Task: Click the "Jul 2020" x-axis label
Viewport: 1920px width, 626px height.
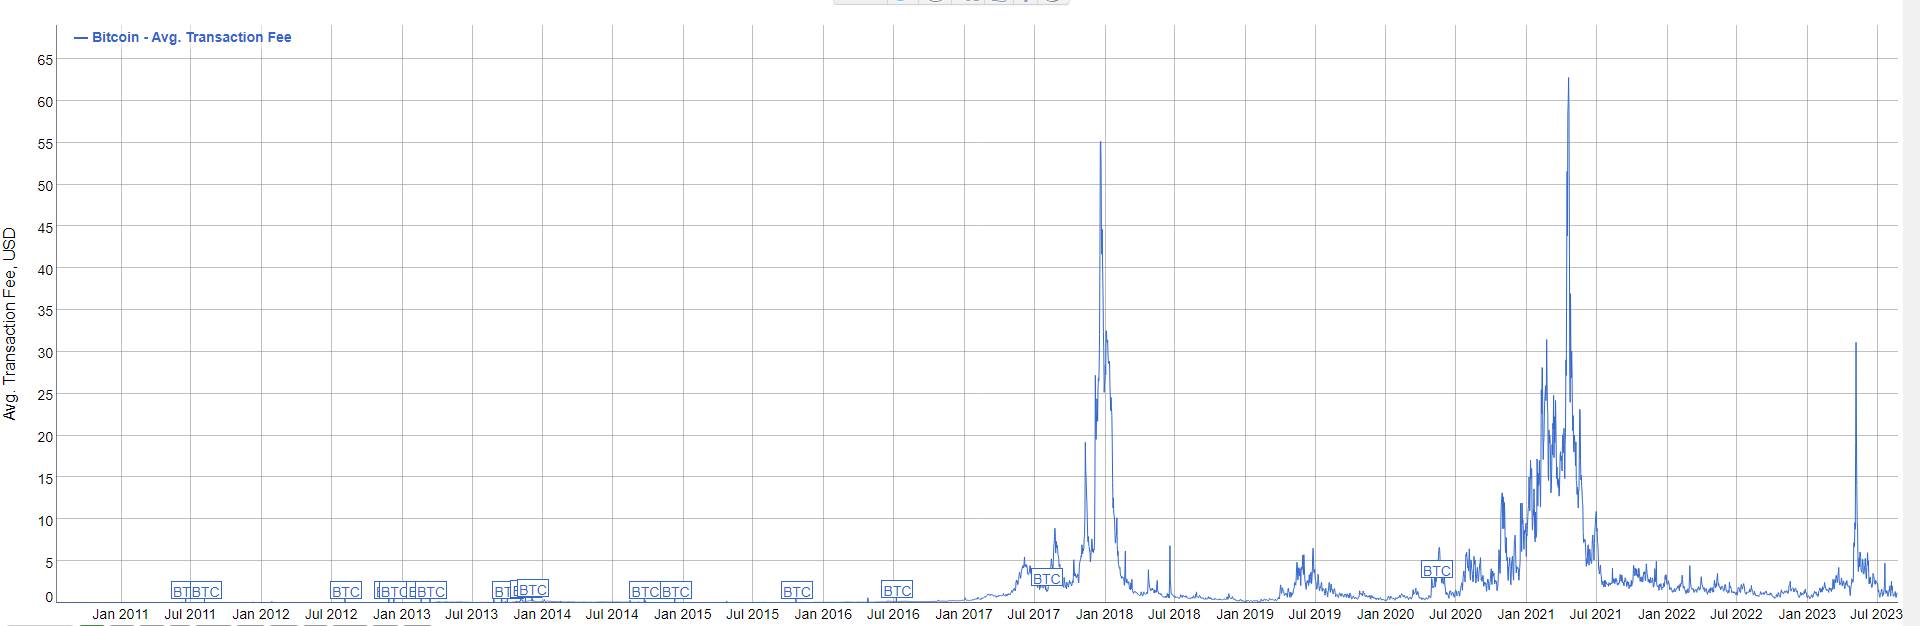Action: click(1456, 614)
